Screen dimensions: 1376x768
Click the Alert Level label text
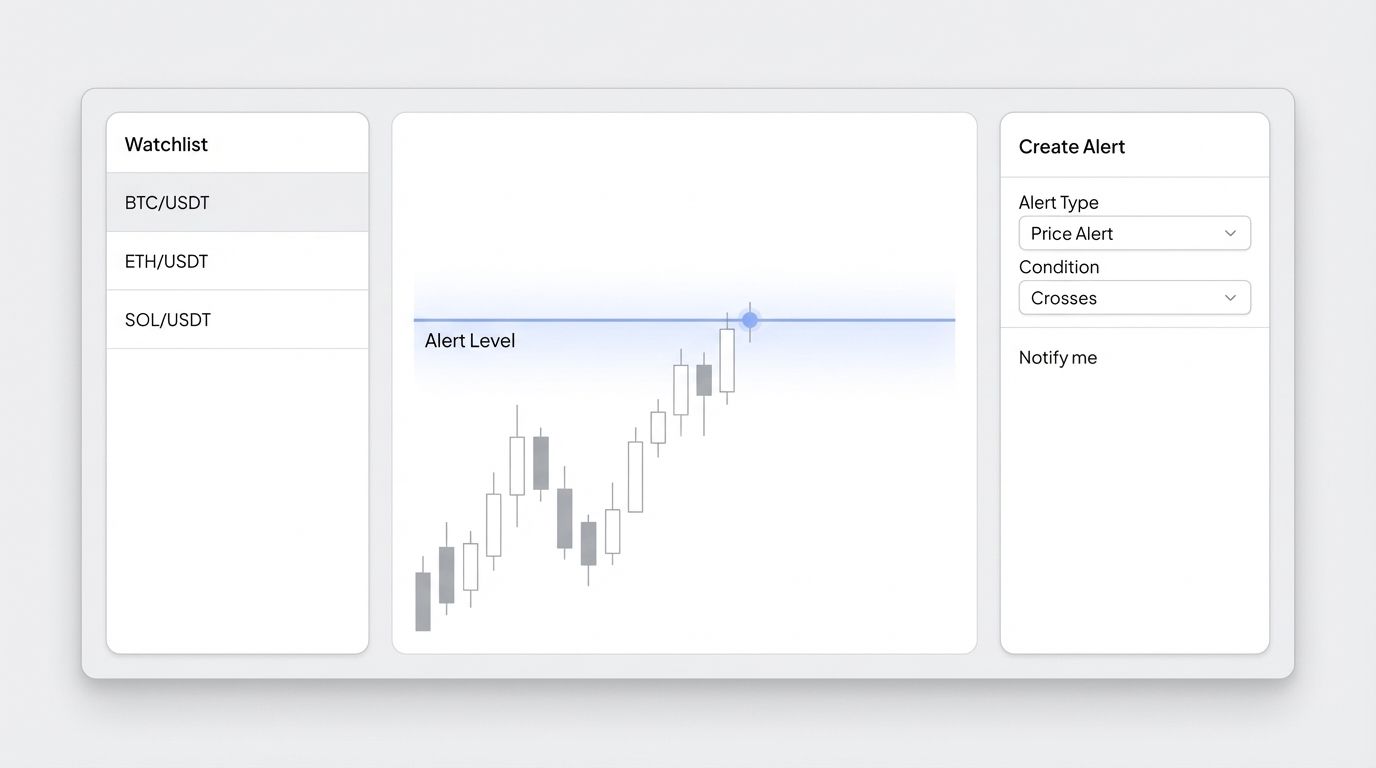(470, 340)
